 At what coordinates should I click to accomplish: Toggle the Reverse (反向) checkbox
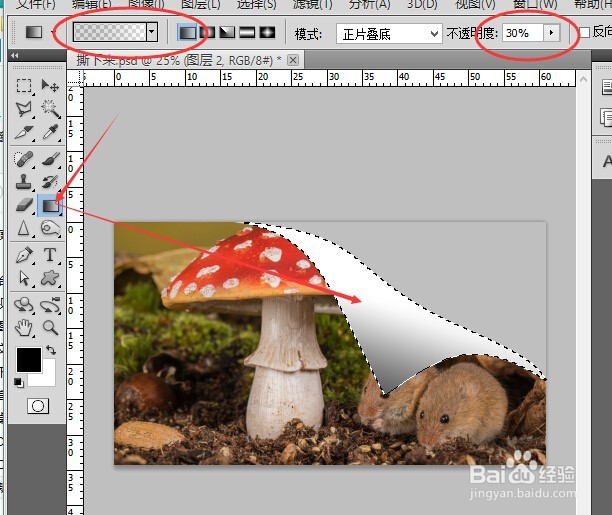tap(584, 32)
